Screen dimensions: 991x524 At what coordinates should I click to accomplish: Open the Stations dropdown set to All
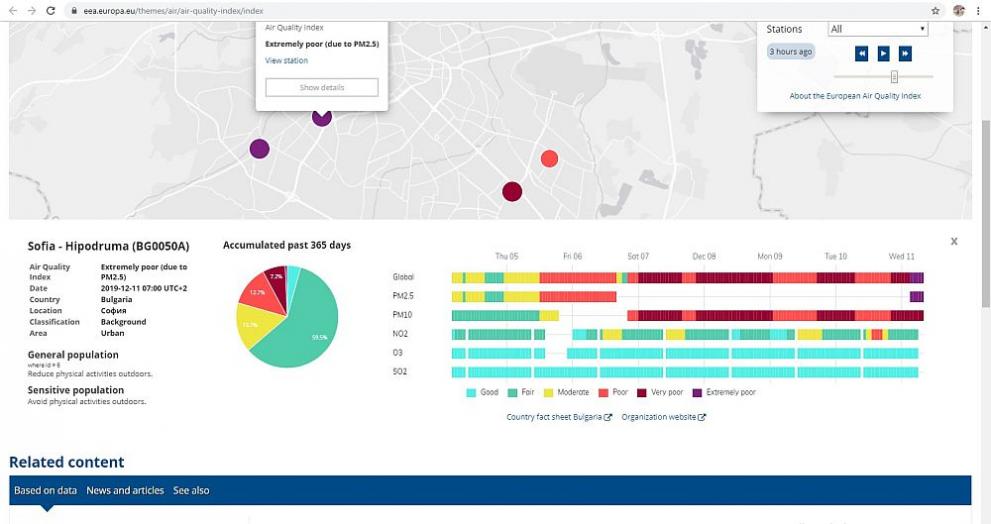pyautogui.click(x=878, y=29)
